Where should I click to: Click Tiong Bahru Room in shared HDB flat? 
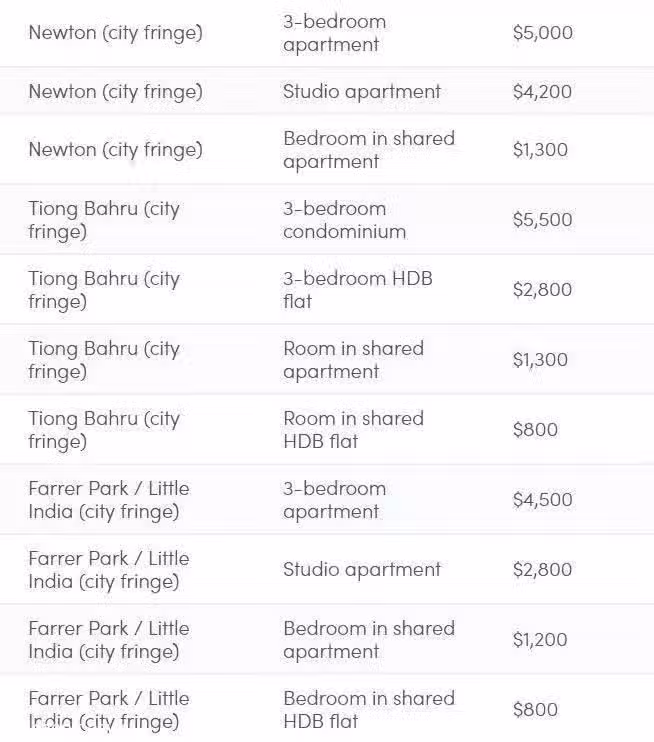point(354,430)
